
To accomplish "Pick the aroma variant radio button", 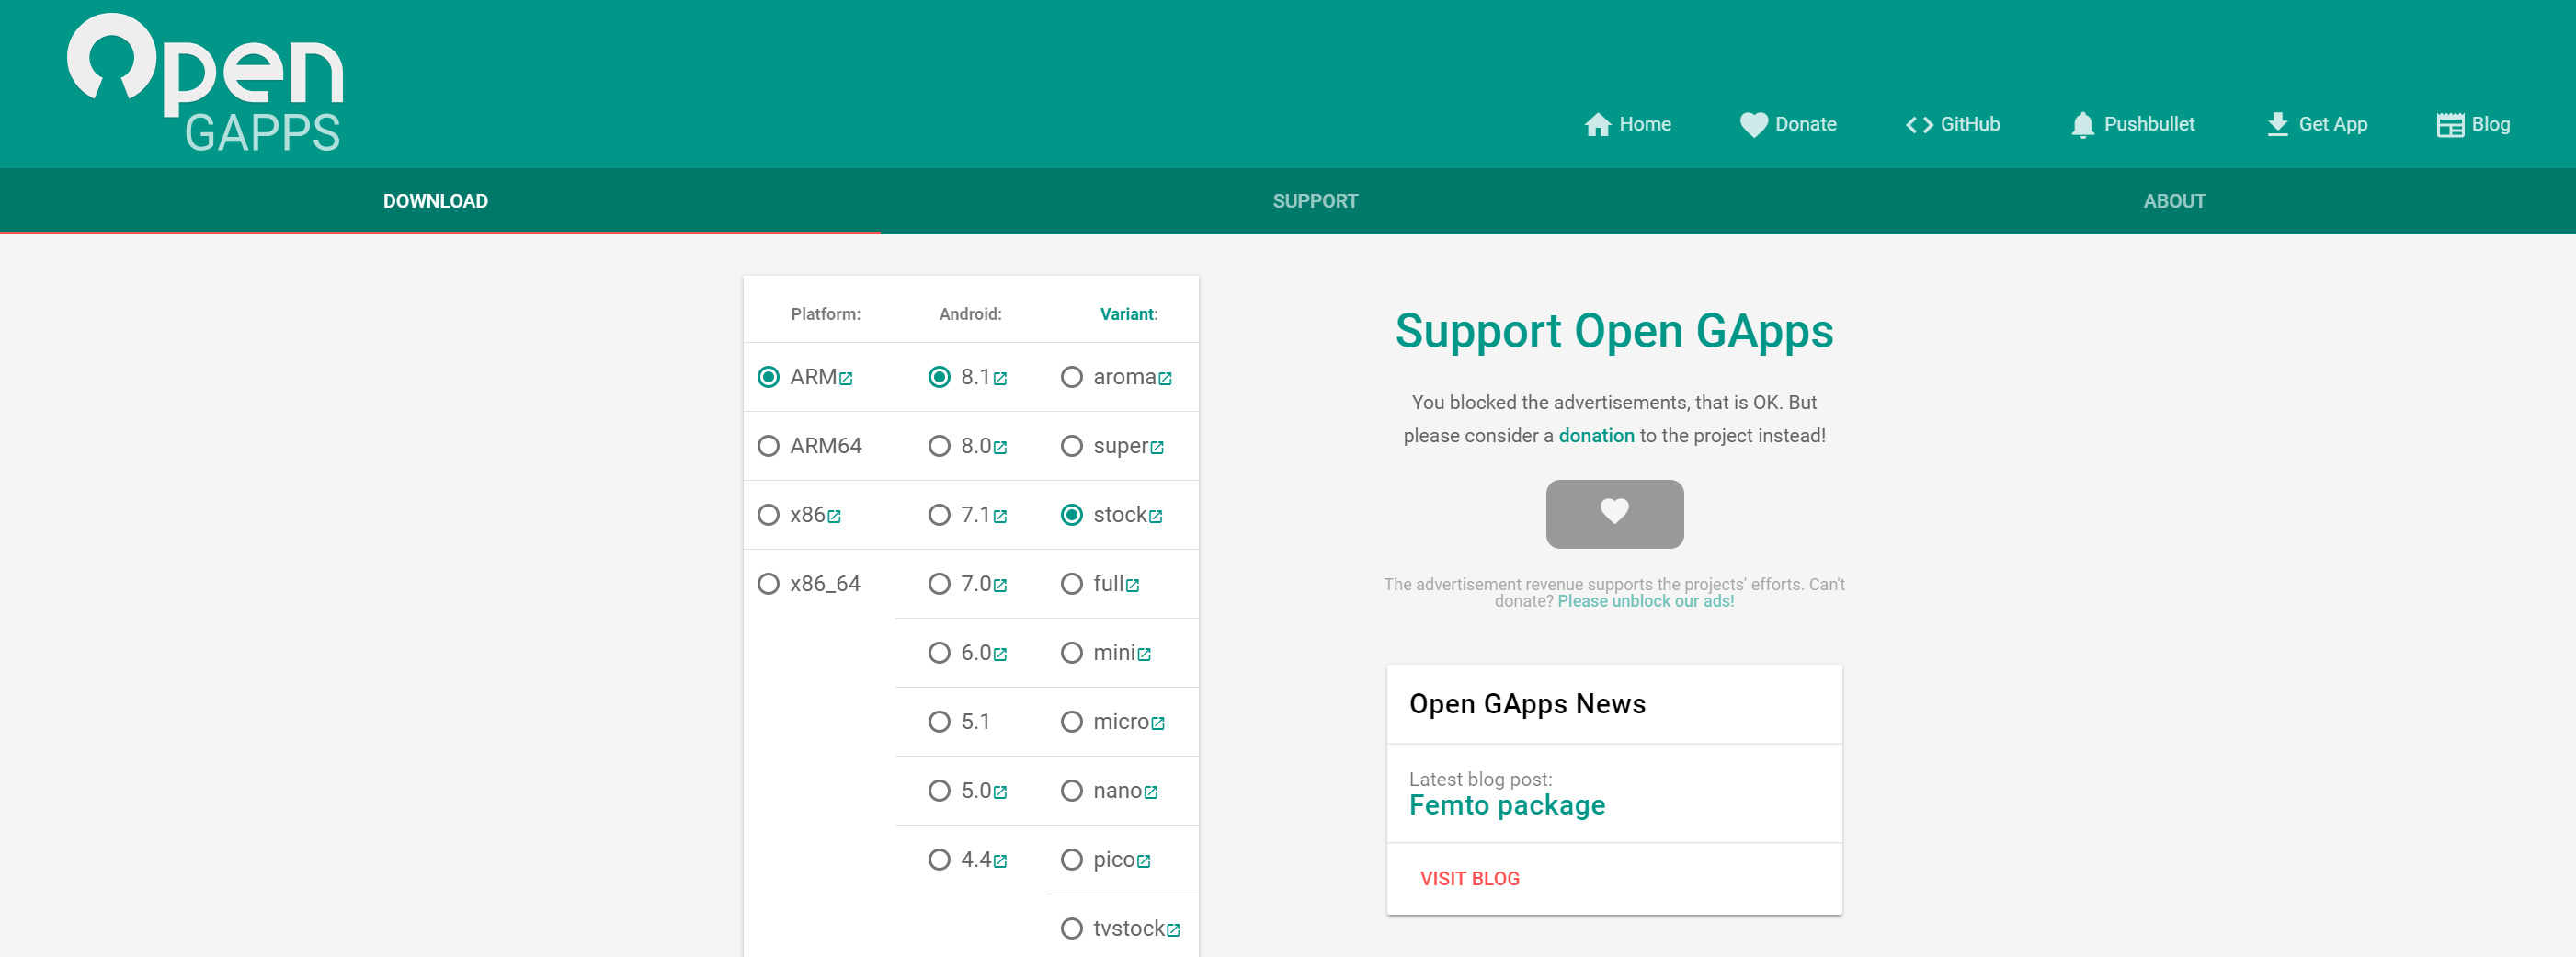I will coord(1072,377).
